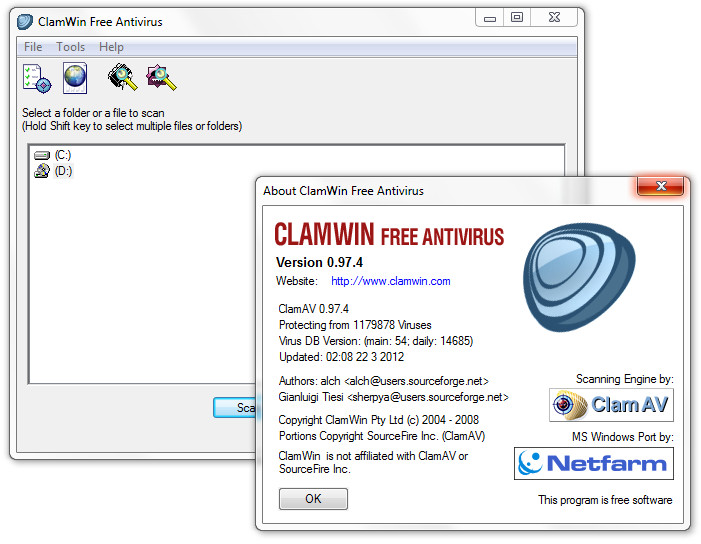Click the partially hidden Scan button

[235, 407]
